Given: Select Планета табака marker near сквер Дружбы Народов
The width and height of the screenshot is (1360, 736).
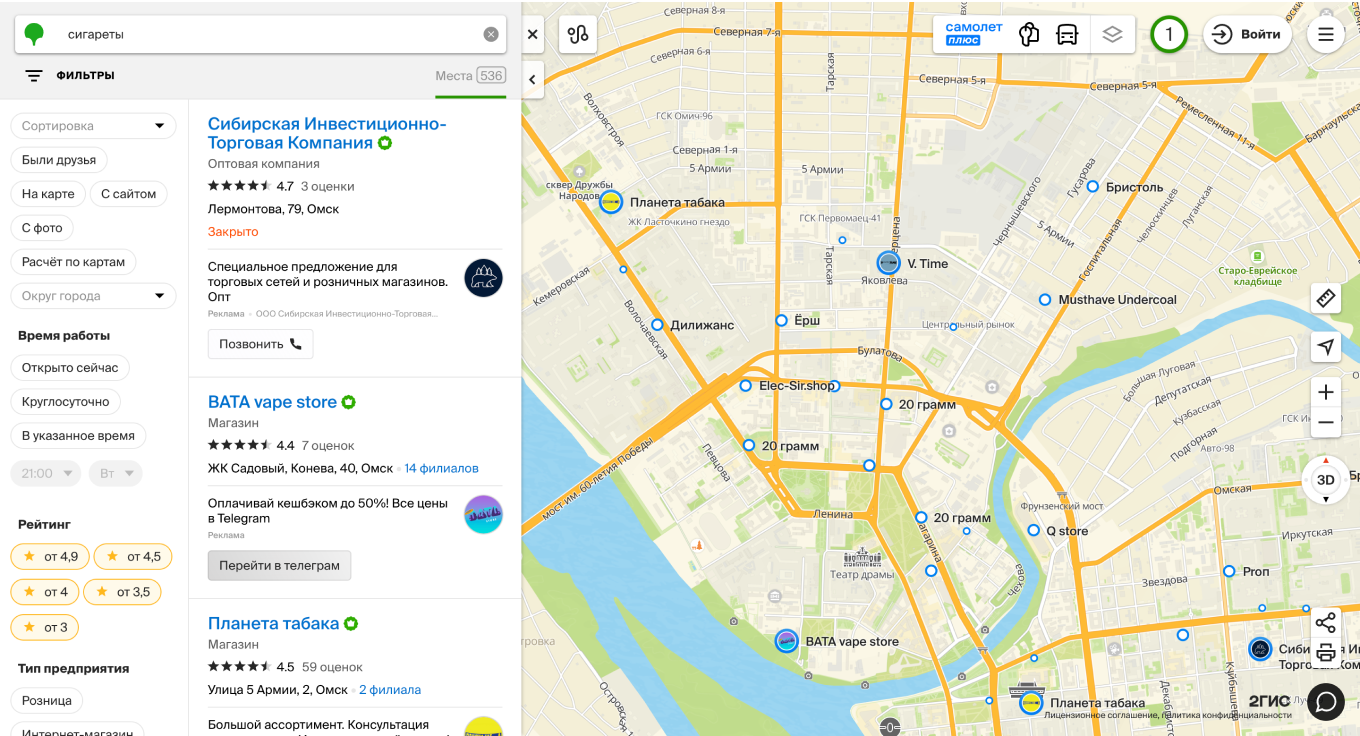Looking at the screenshot, I should tap(610, 202).
